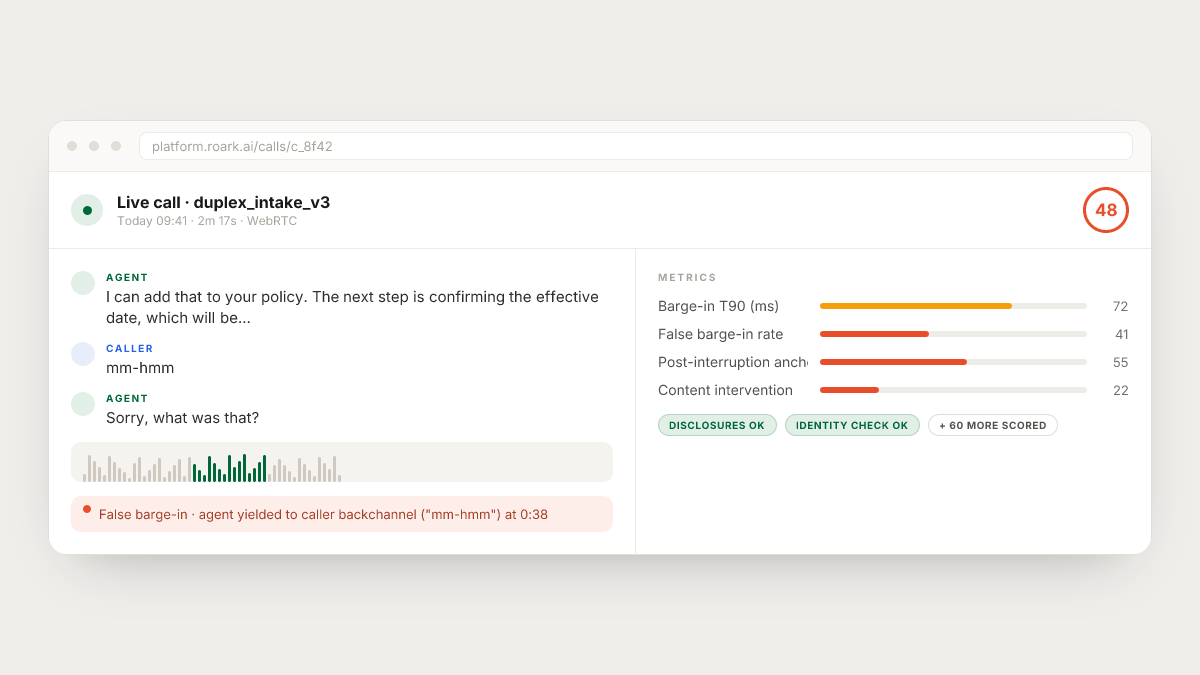Click the Content intervention value 22
The height and width of the screenshot is (675, 1200).
tap(1120, 390)
